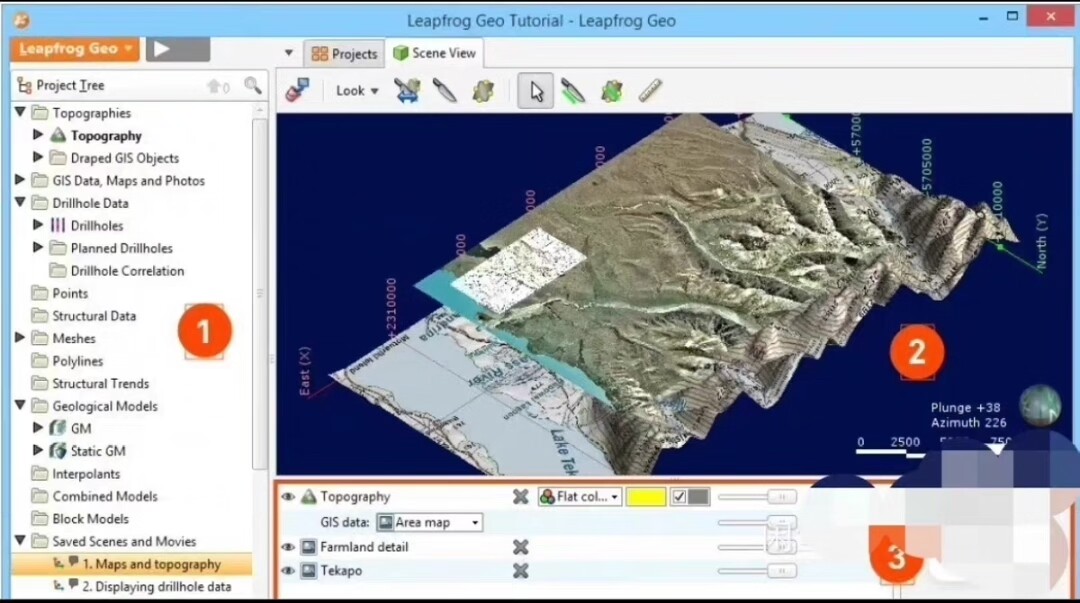Image resolution: width=1080 pixels, height=603 pixels.
Task: Remove Farmland detail from scene with X
Action: [x=521, y=547]
